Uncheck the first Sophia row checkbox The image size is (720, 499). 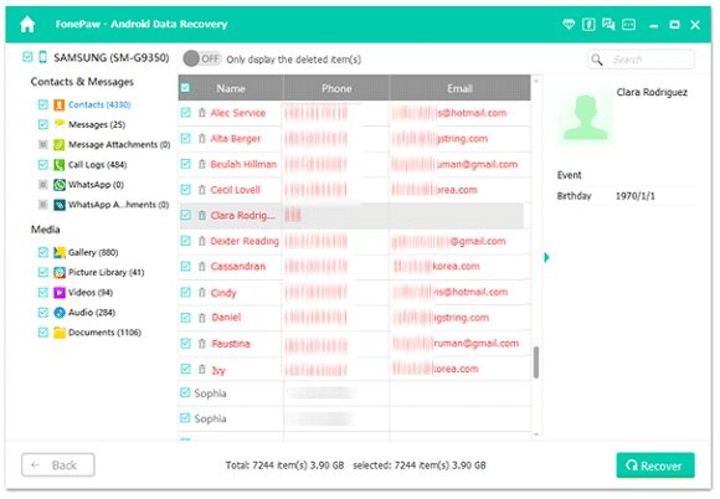point(185,392)
